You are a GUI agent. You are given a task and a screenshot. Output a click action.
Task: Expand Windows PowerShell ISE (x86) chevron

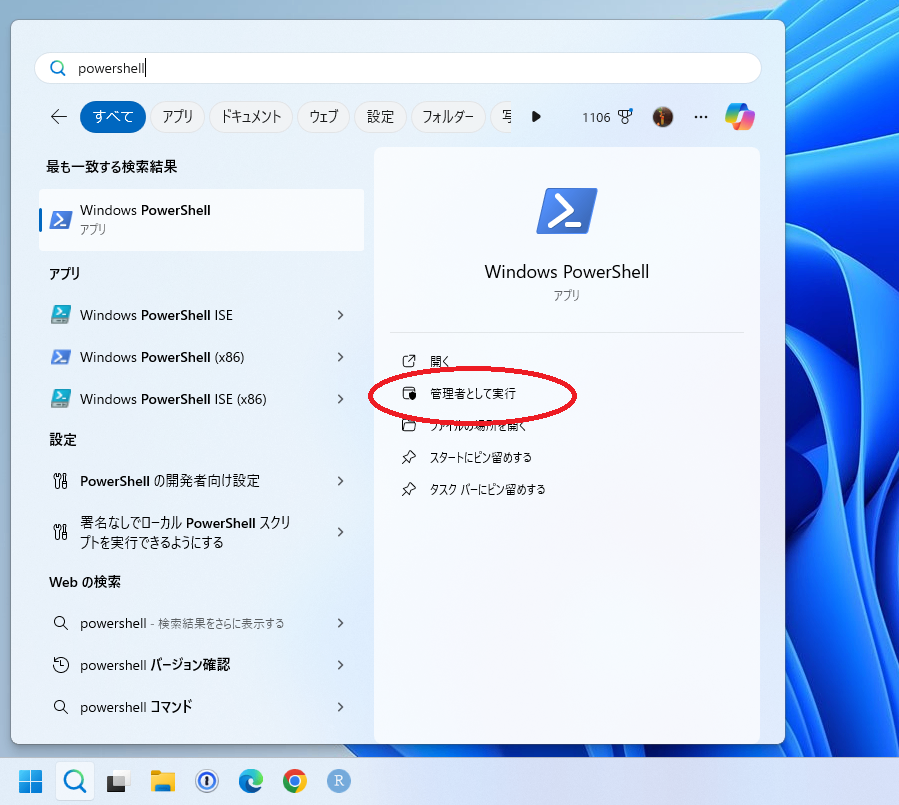click(341, 399)
